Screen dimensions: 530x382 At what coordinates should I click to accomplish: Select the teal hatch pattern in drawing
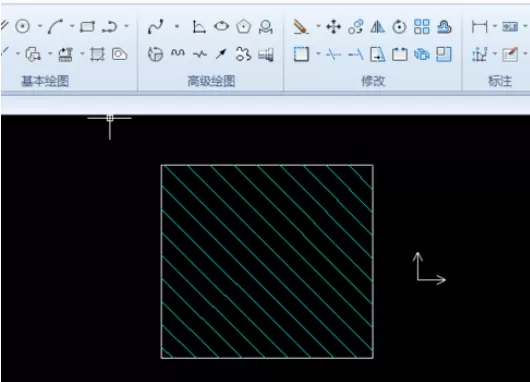click(x=267, y=261)
